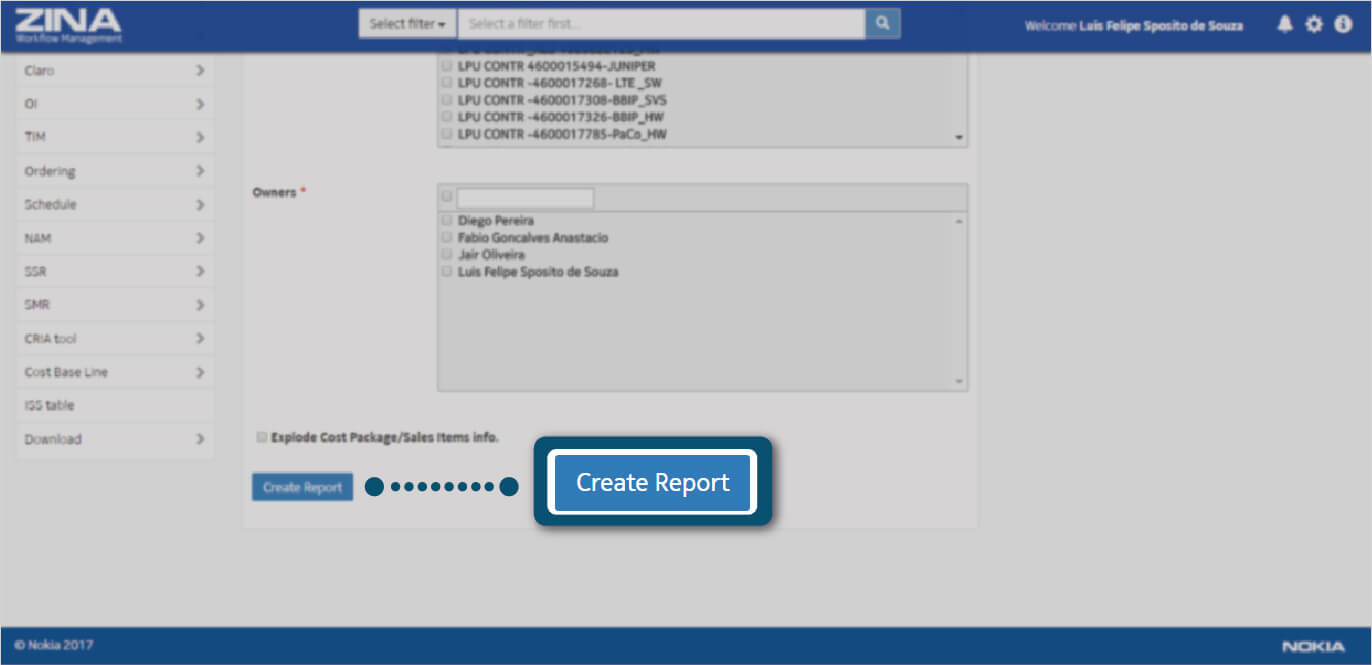This screenshot has width=1372, height=665.
Task: Click the info circle icon
Action: click(x=1343, y=25)
